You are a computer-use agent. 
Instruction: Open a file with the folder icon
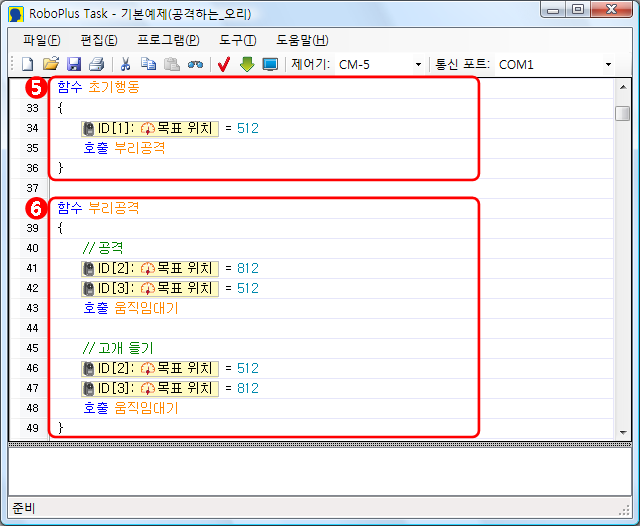pyautogui.click(x=51, y=64)
